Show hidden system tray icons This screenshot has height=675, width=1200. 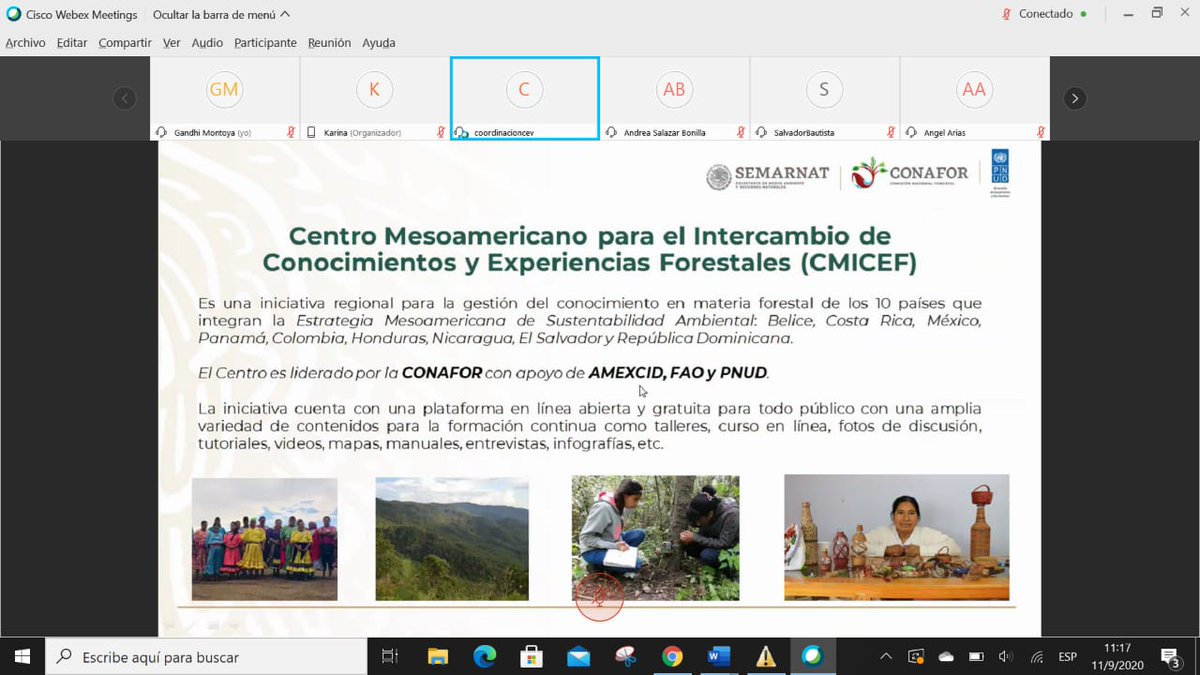(x=886, y=657)
